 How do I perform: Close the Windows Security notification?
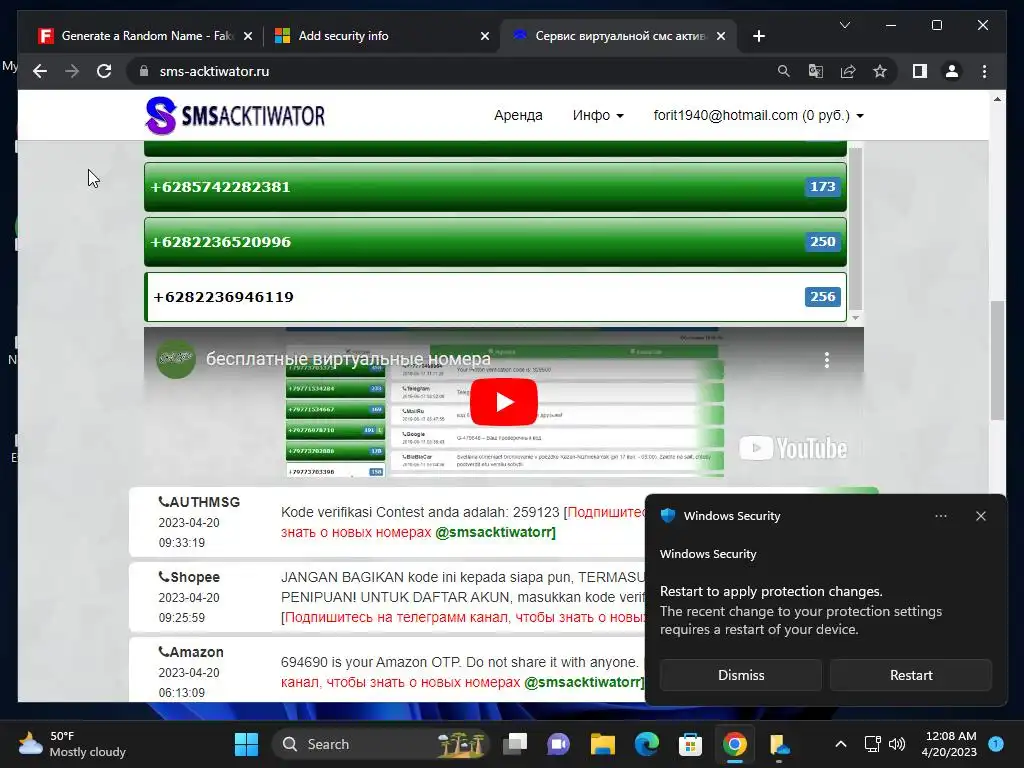click(x=980, y=516)
